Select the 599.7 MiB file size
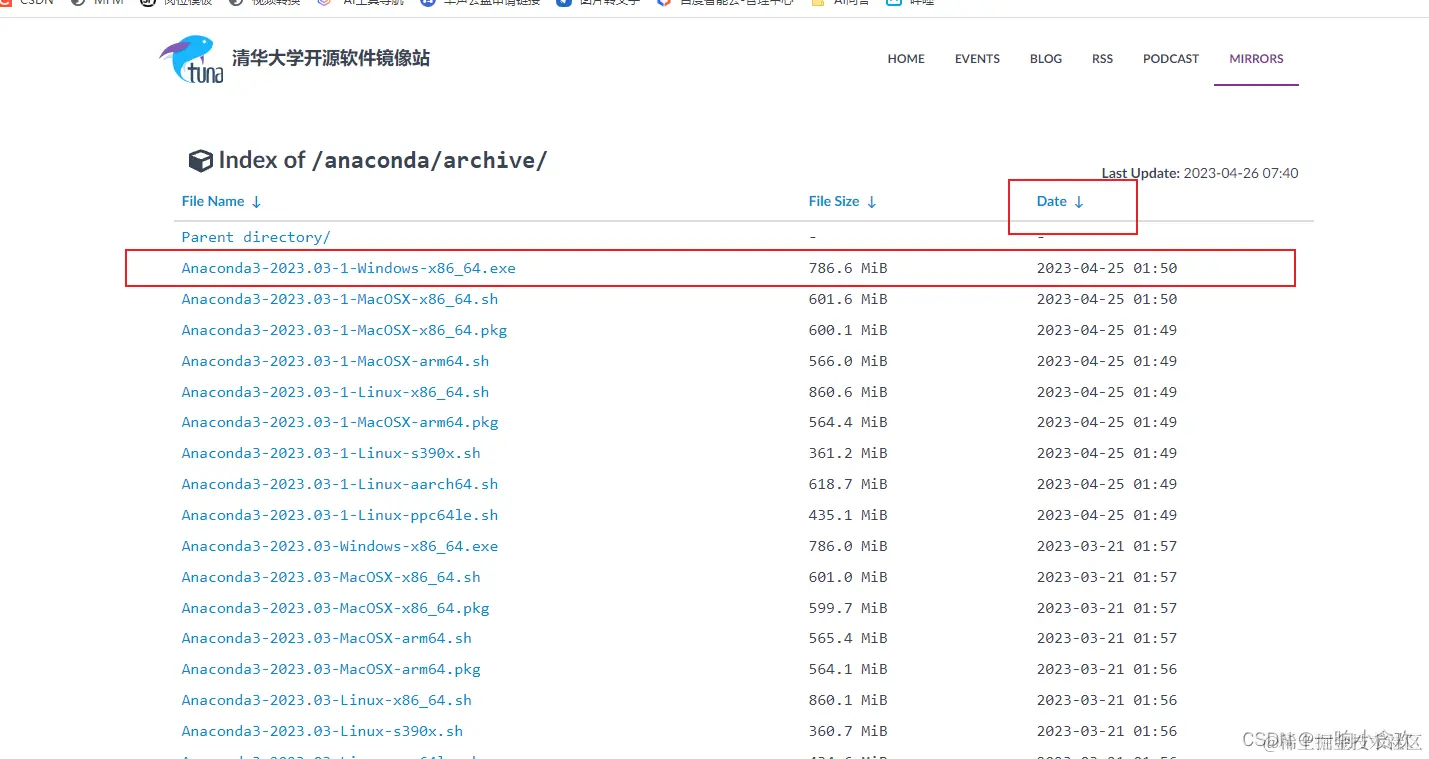 [848, 608]
